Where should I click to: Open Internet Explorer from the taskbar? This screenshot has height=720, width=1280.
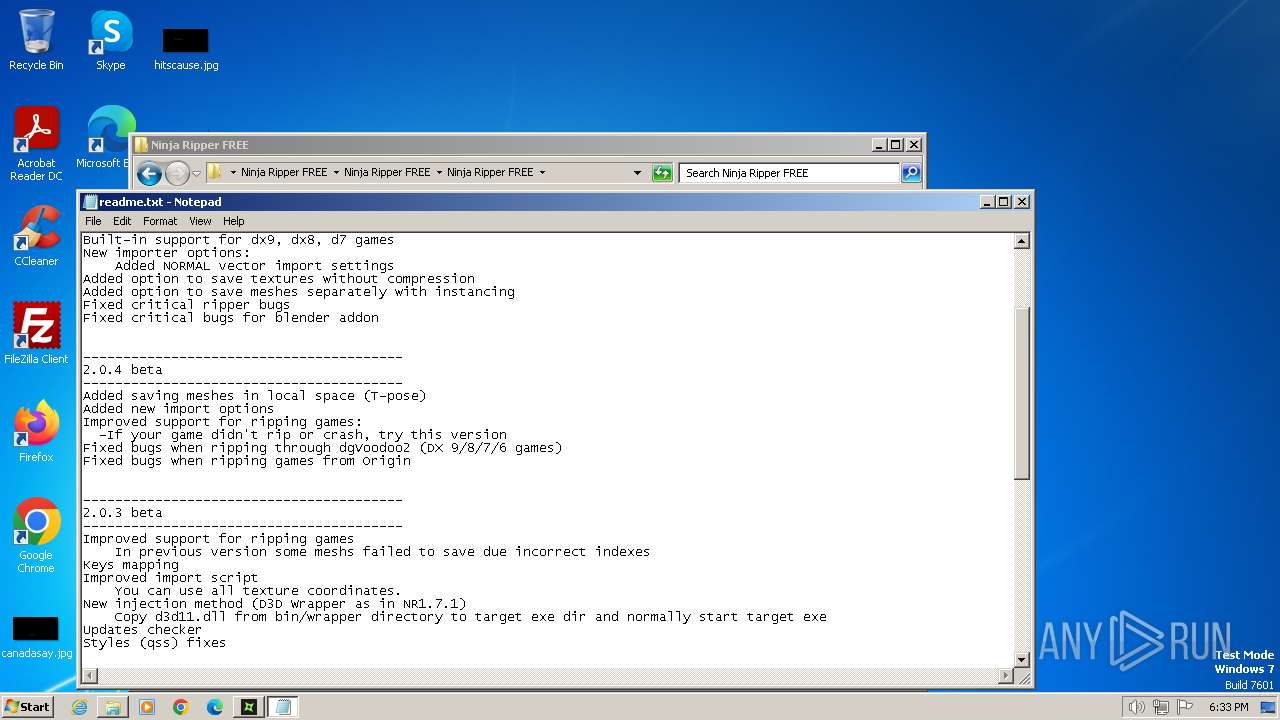click(79, 707)
